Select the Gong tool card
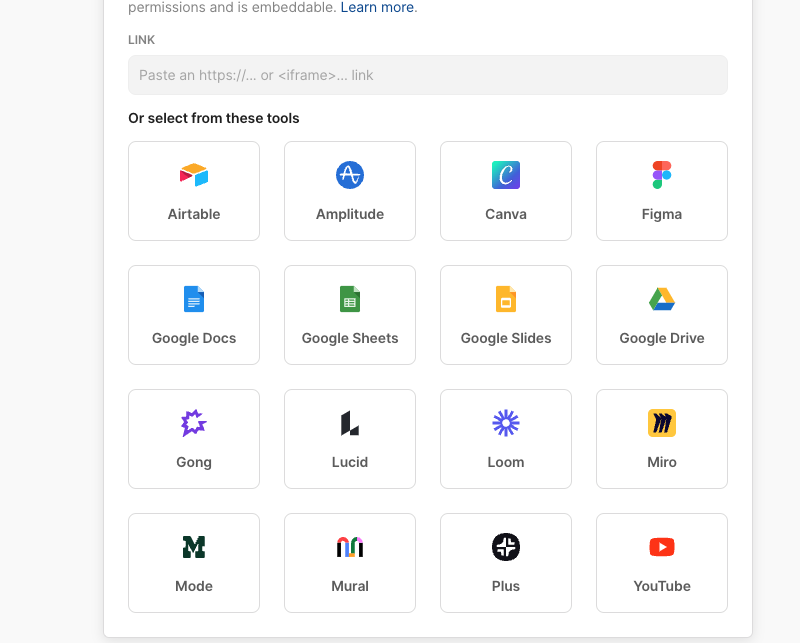 (x=194, y=439)
